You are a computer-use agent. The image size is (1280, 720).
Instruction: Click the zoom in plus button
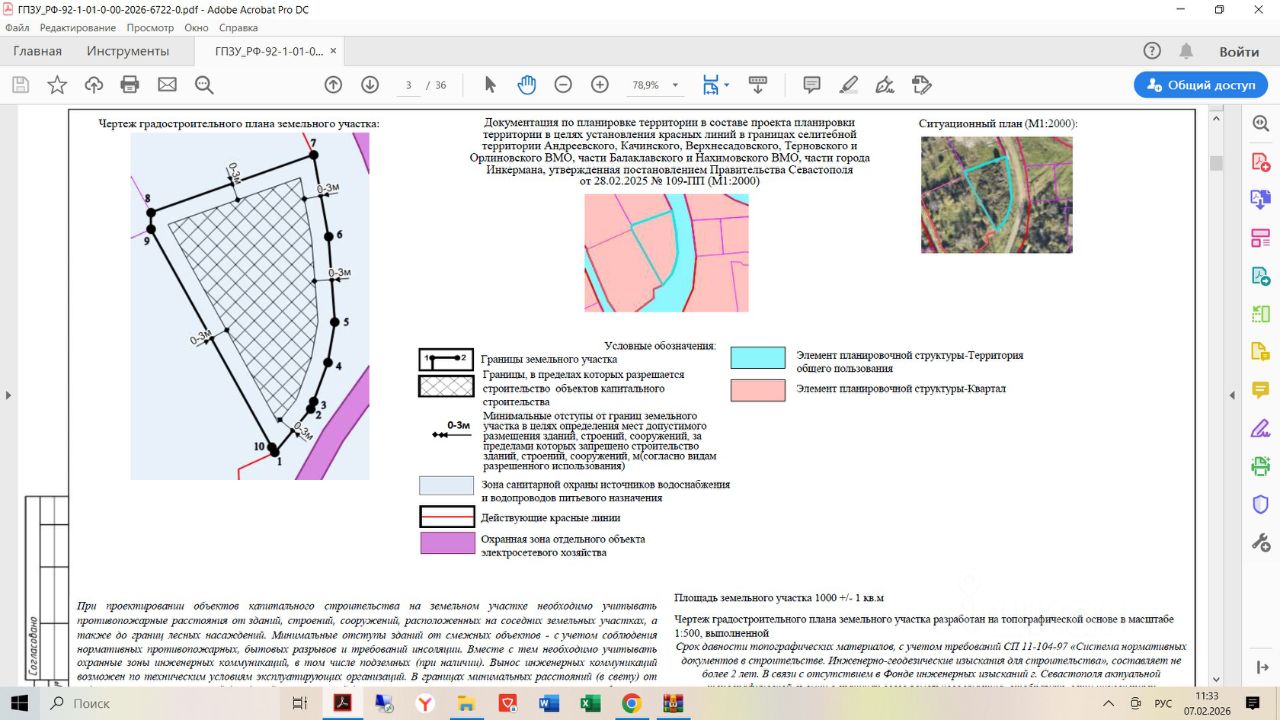click(x=600, y=85)
